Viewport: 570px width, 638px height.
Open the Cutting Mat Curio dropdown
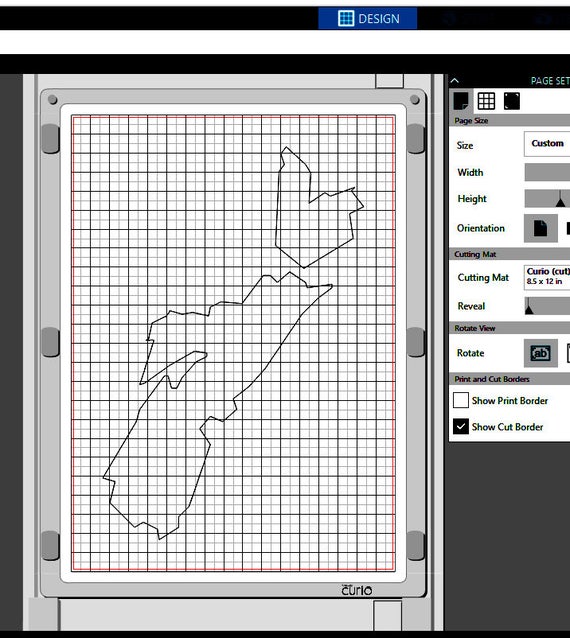pyautogui.click(x=547, y=277)
